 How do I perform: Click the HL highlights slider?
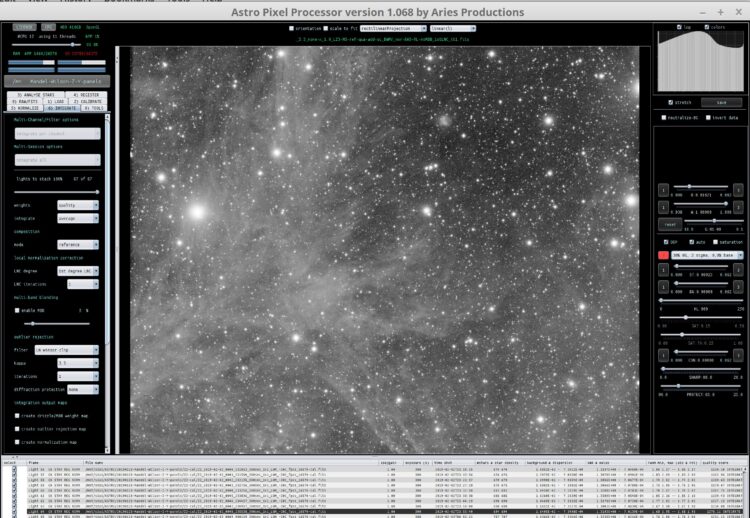pos(701,300)
